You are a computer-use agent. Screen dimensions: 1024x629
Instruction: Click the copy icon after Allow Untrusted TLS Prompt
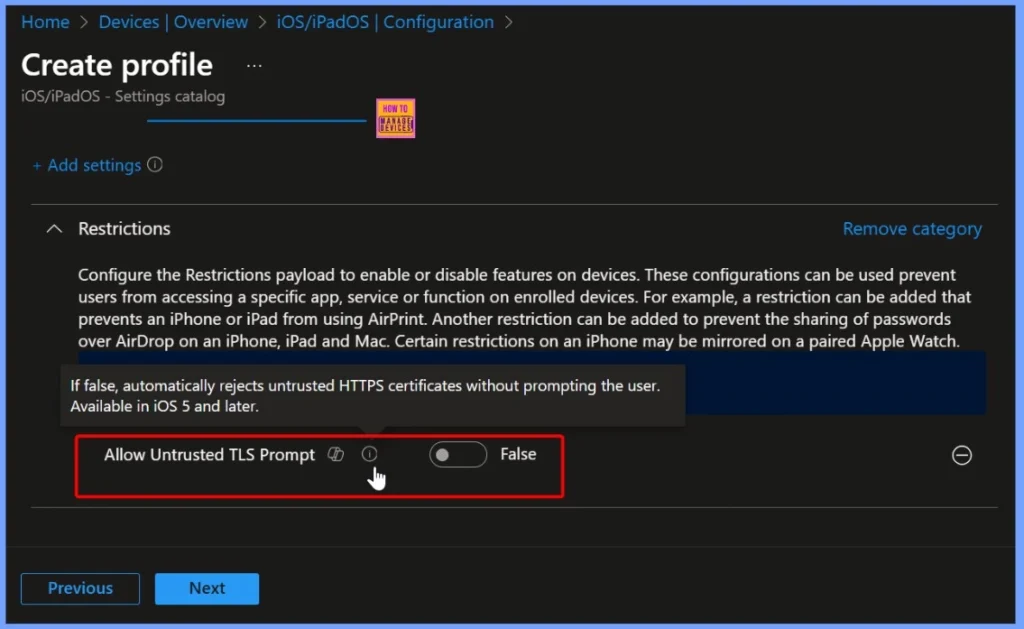[x=335, y=454]
